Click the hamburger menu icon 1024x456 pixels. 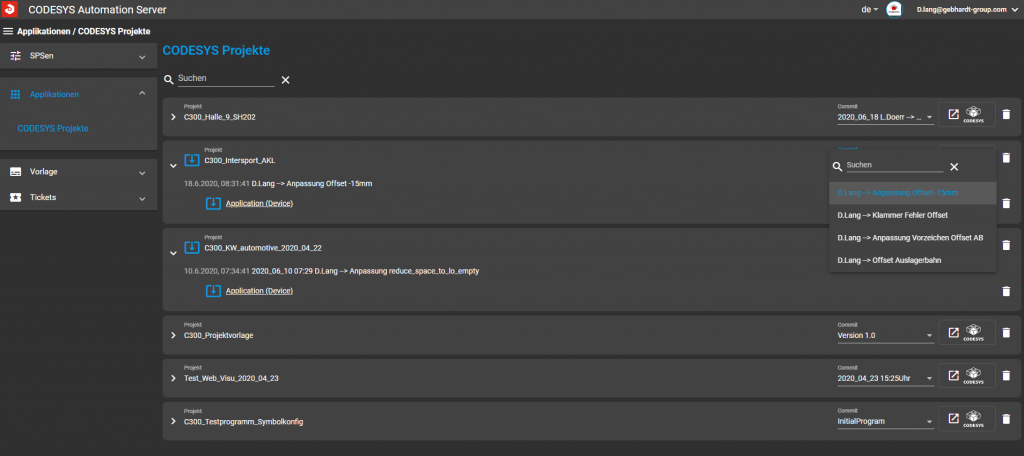[x=8, y=31]
